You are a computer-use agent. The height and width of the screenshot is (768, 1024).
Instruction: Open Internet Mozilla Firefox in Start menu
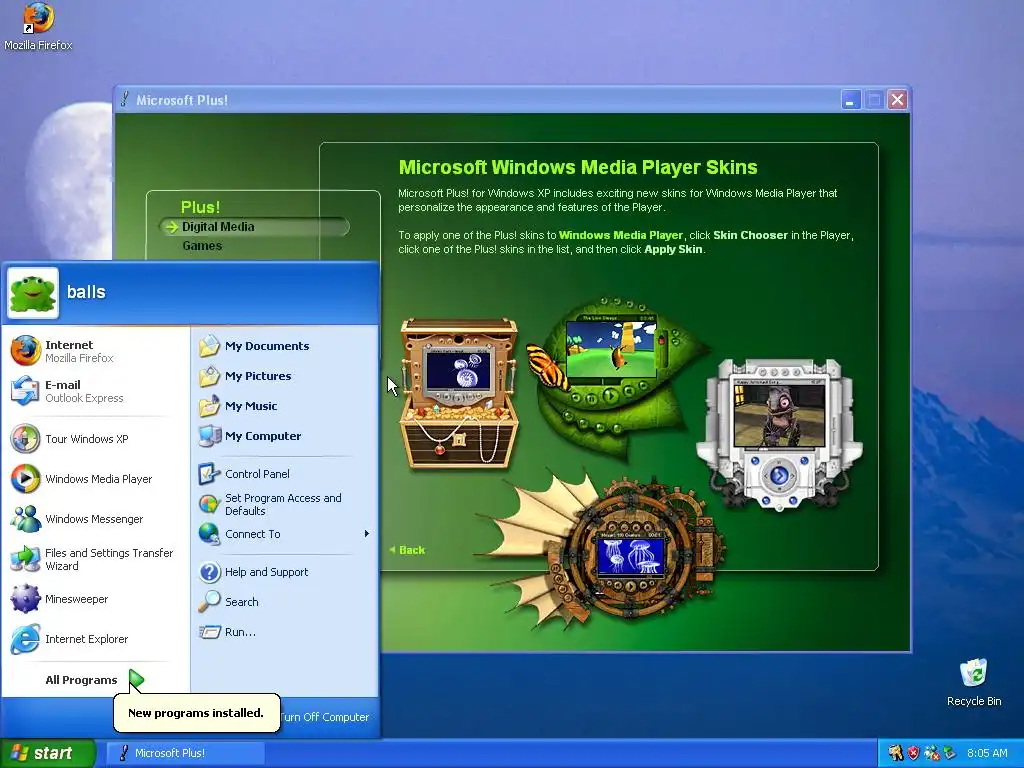point(97,351)
